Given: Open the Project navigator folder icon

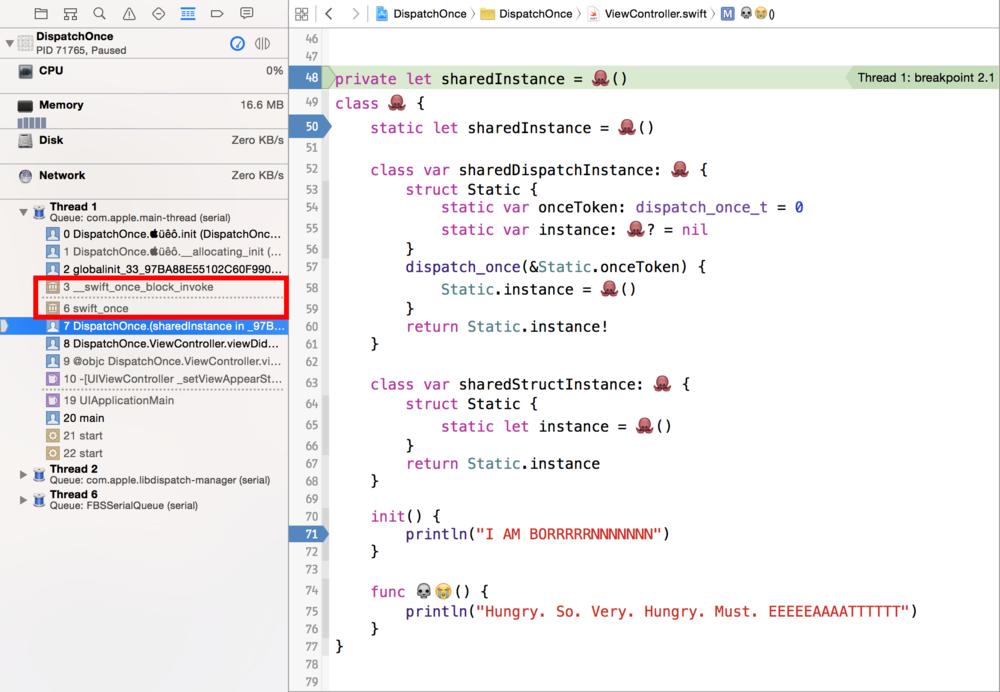Looking at the screenshot, I should (x=41, y=14).
